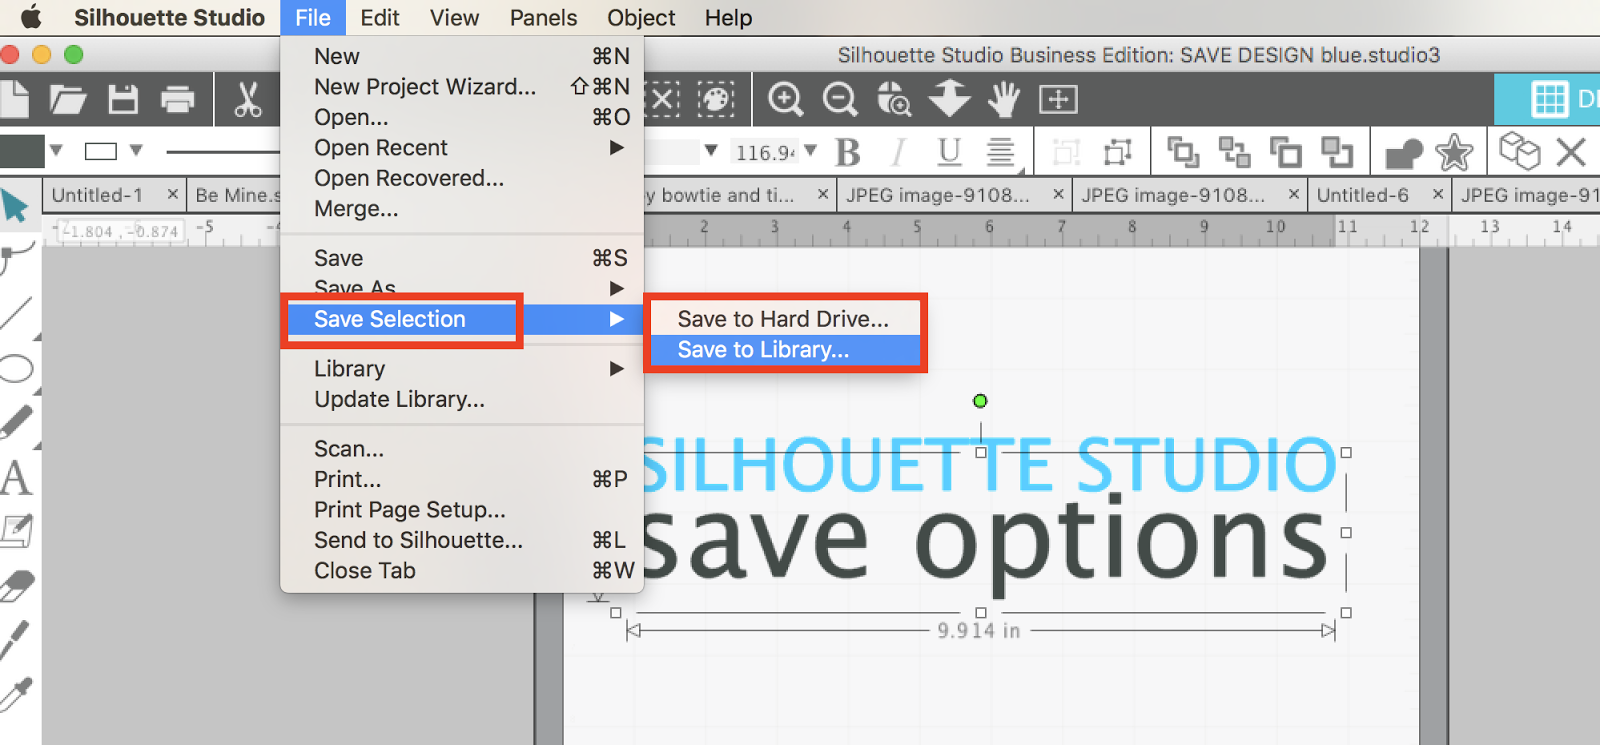This screenshot has height=745, width=1600.
Task: Select the ellipse drawing tool
Action: [x=17, y=368]
